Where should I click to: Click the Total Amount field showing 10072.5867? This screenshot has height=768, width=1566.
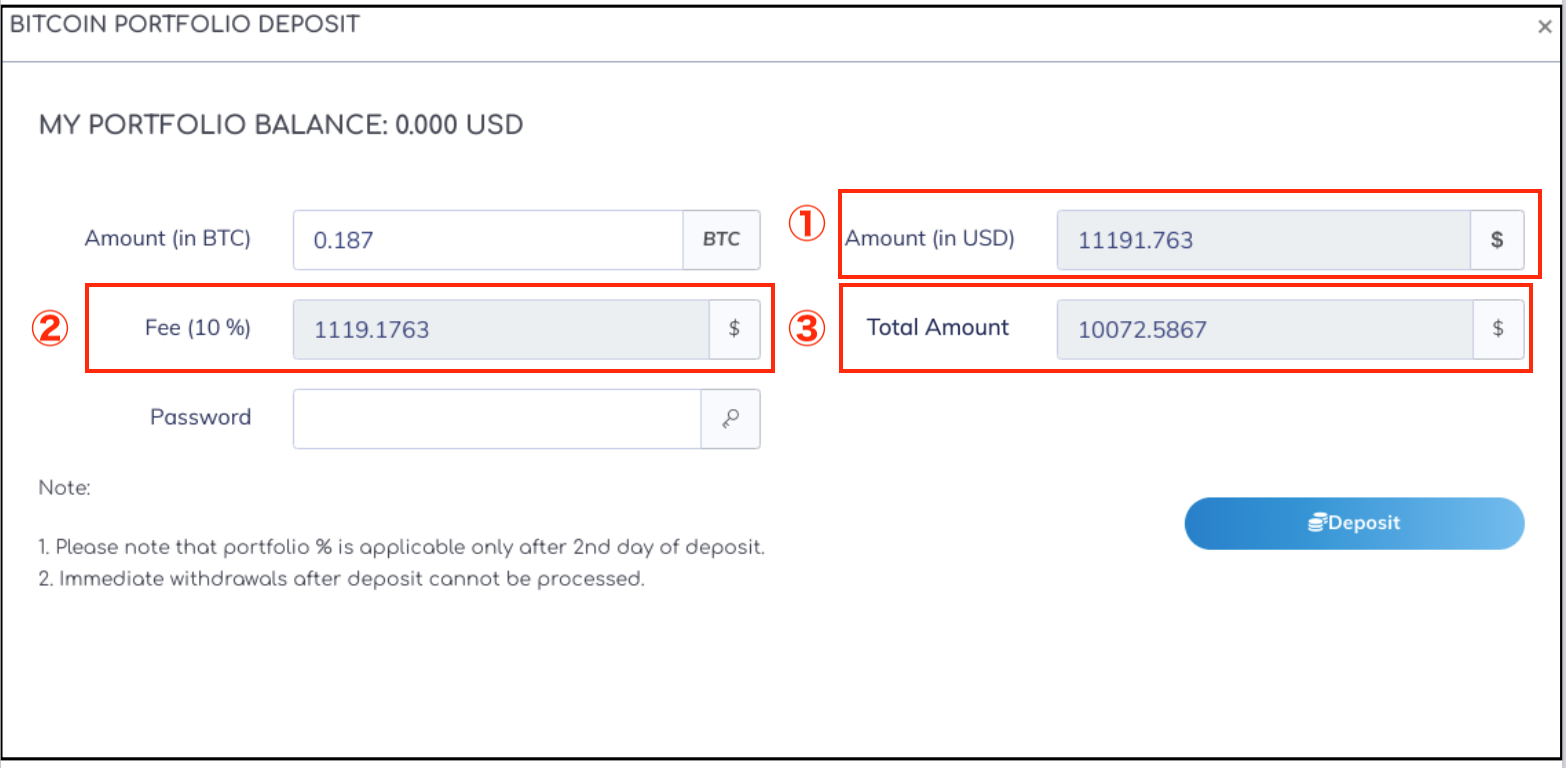click(x=1264, y=329)
